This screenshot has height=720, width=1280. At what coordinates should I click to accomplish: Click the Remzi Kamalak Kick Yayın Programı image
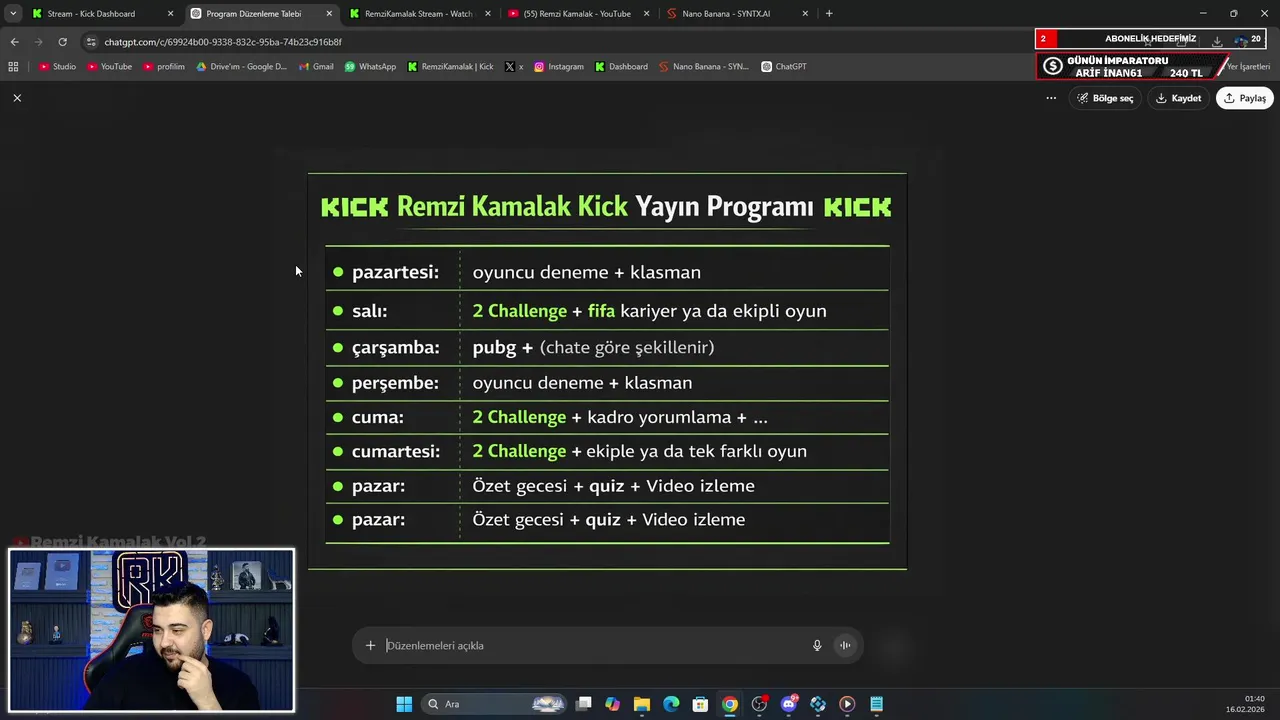point(607,371)
